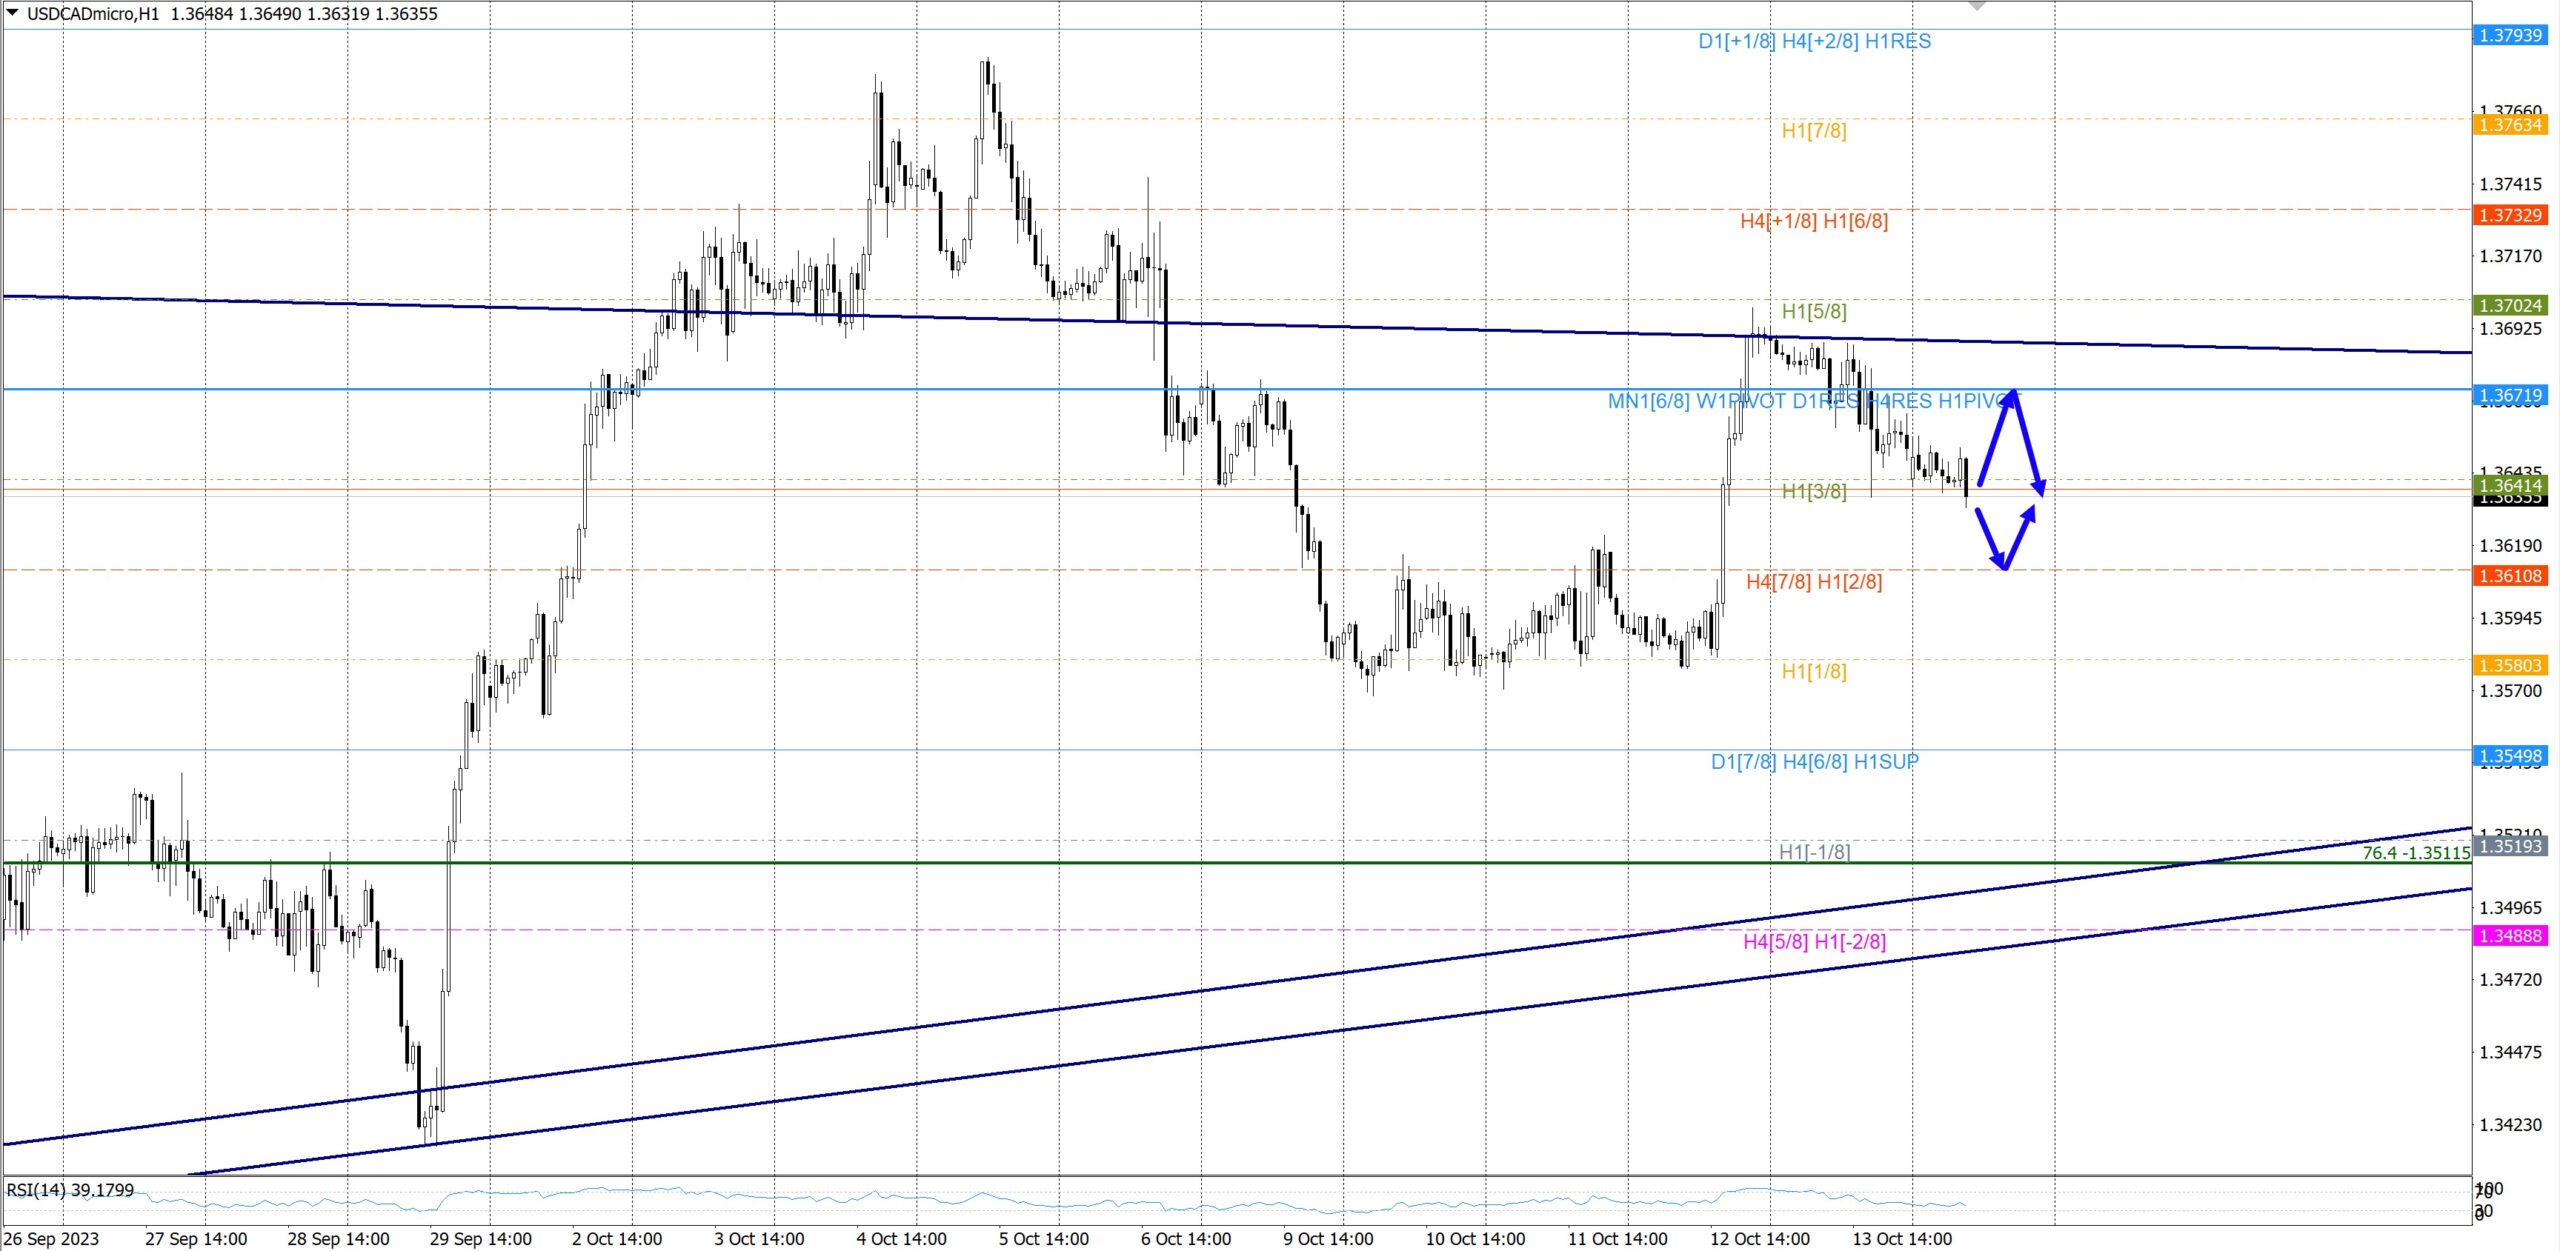Click the RSI(14) indicator label
2560x1251 pixels.
click(70, 1190)
